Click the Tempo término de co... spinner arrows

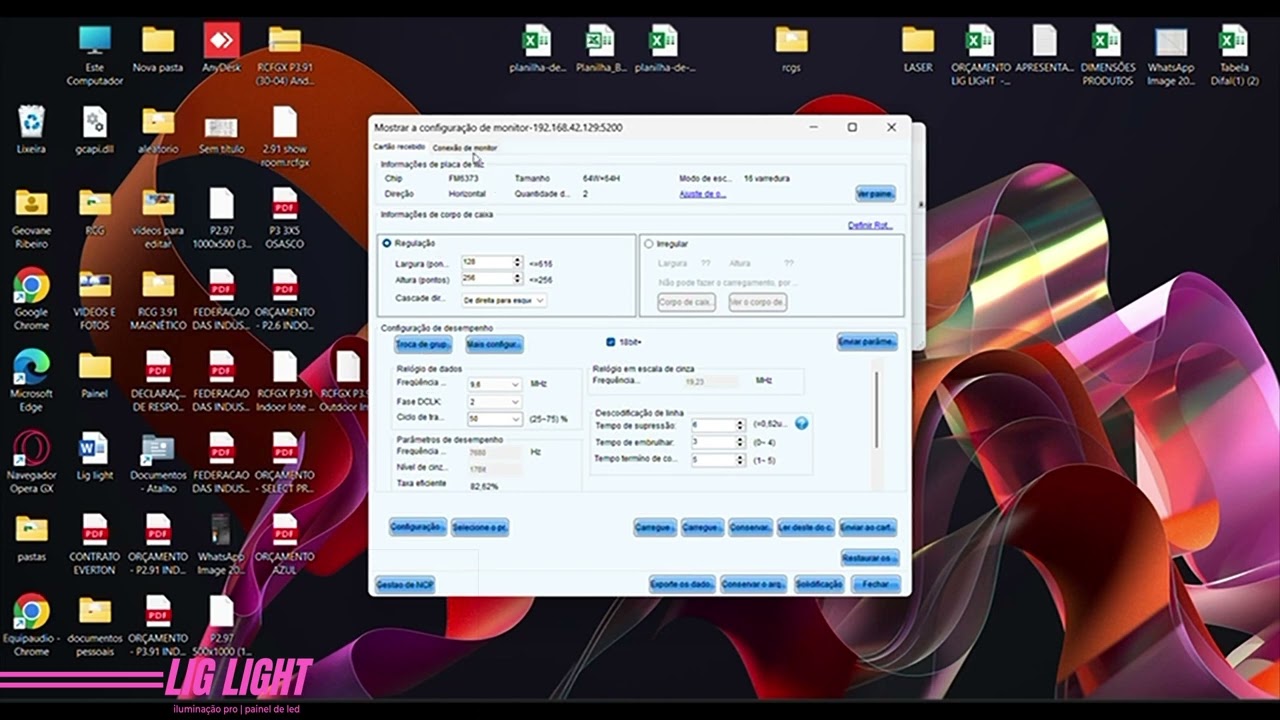740,460
